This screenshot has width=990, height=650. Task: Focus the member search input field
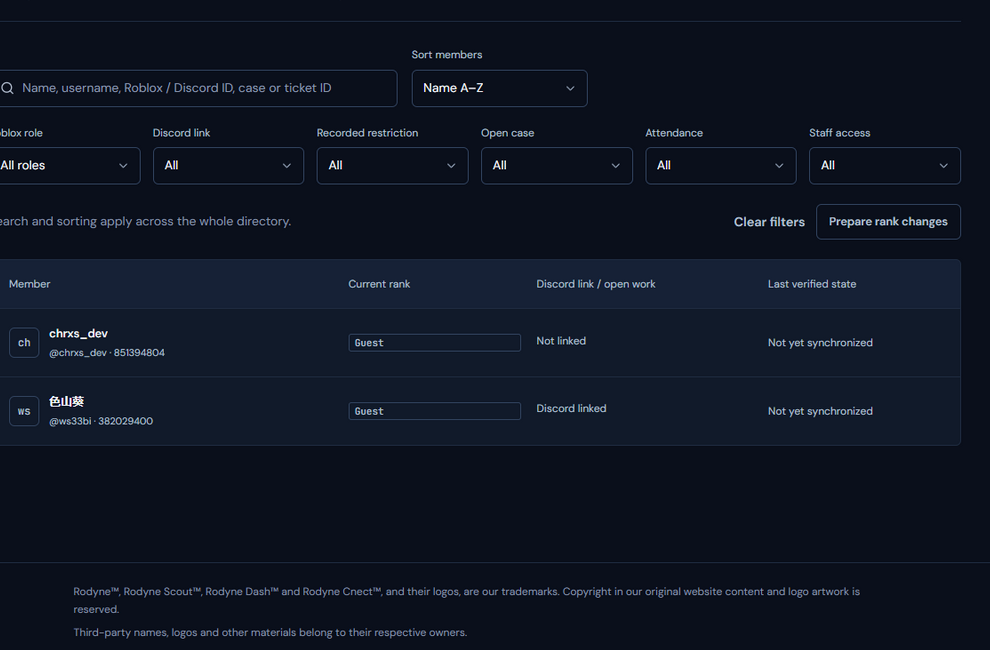point(196,88)
